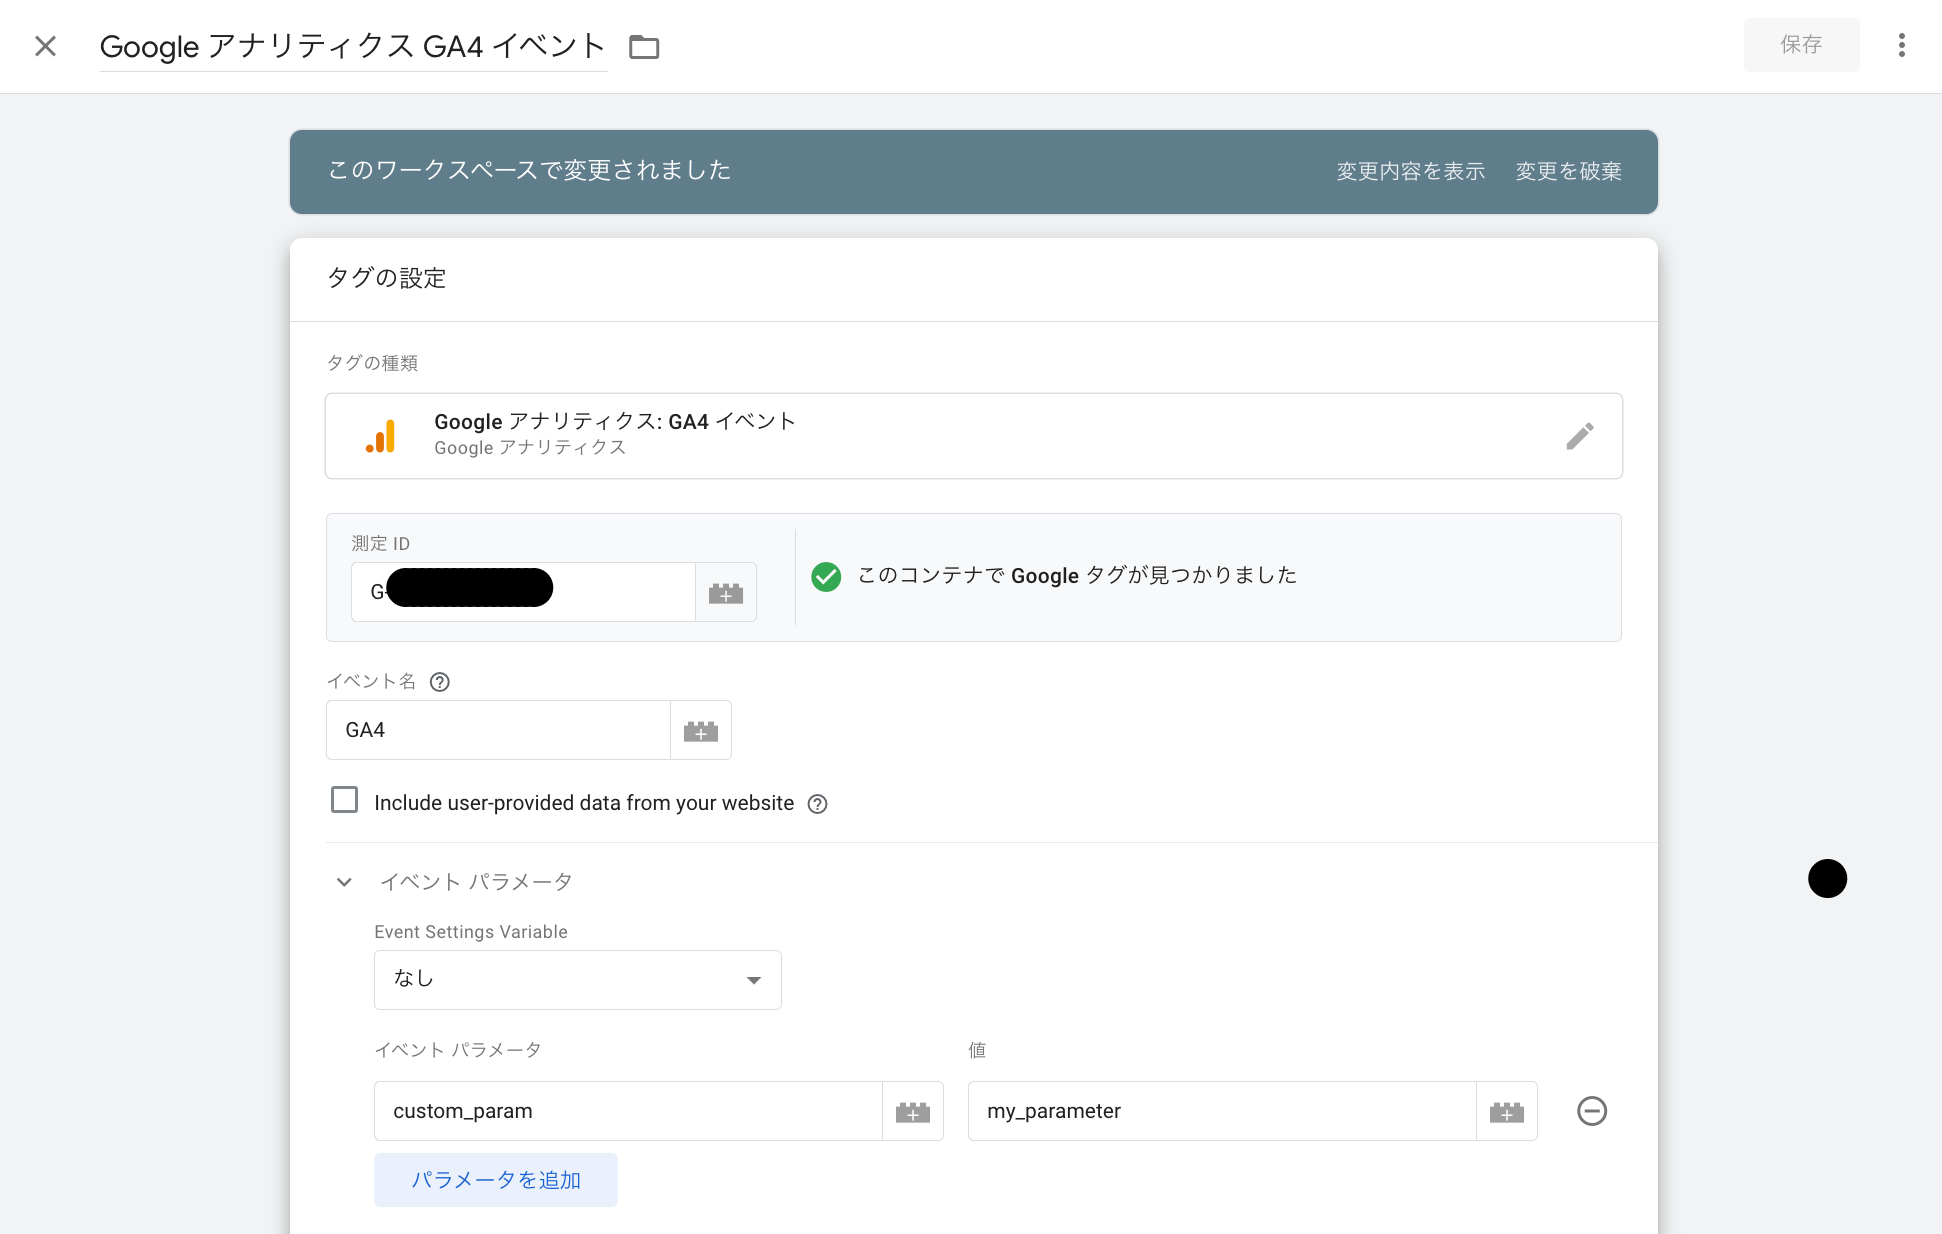Open the three-dot overflow menu
This screenshot has width=1942, height=1234.
pos(1900,45)
